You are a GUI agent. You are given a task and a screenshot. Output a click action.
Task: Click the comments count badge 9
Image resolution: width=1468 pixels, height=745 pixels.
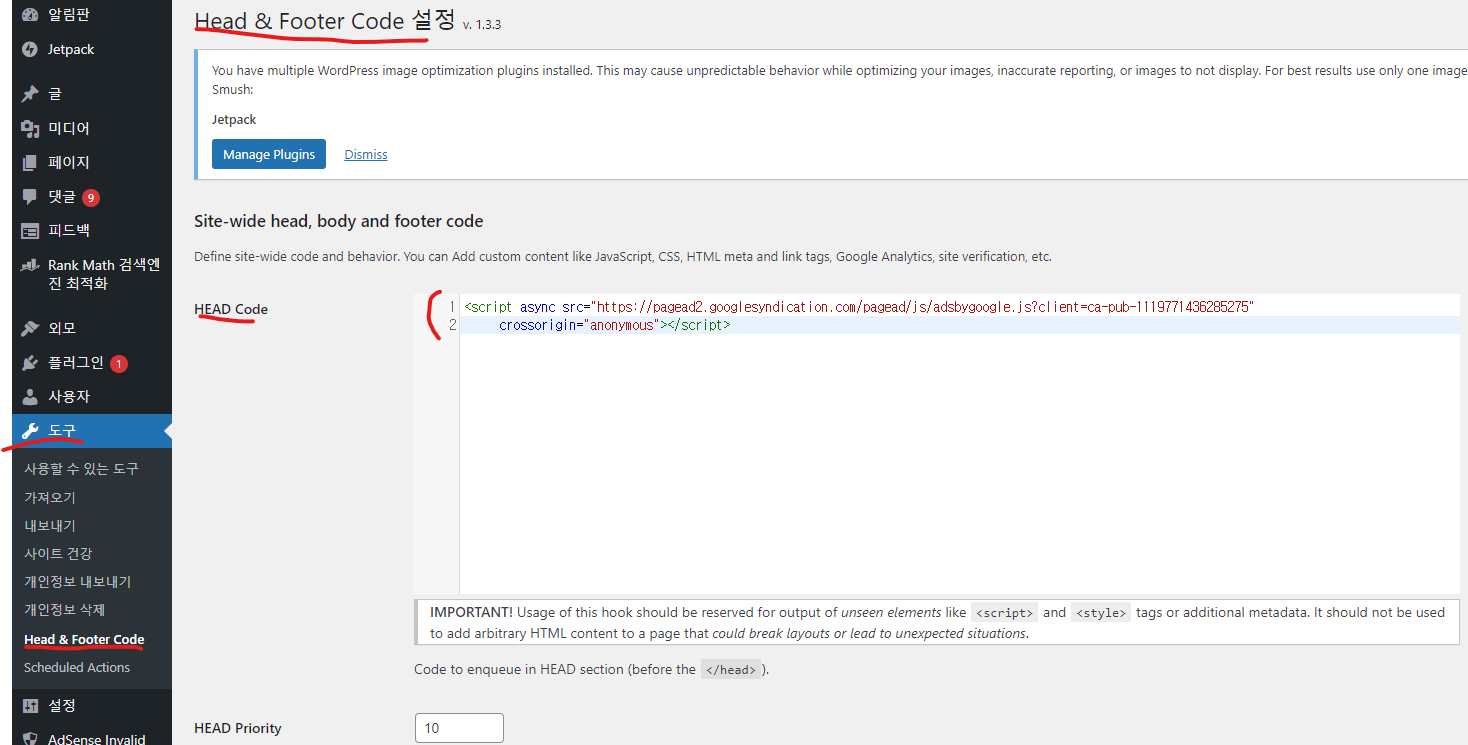coord(91,197)
